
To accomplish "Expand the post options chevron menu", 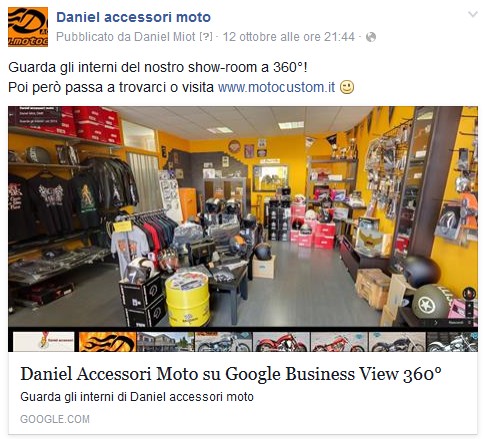I will pyautogui.click(x=473, y=14).
